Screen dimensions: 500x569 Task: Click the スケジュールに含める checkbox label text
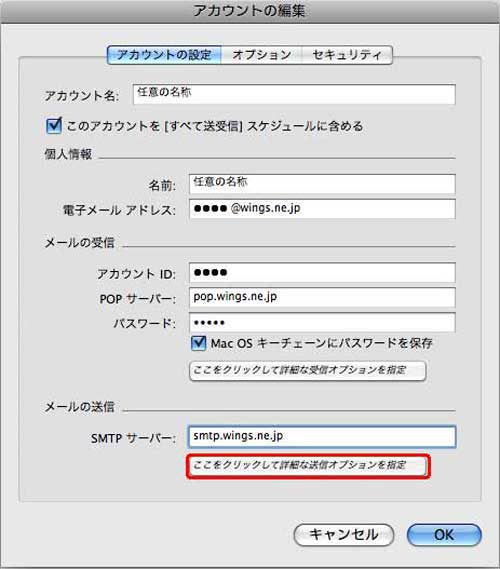[x=215, y=126]
